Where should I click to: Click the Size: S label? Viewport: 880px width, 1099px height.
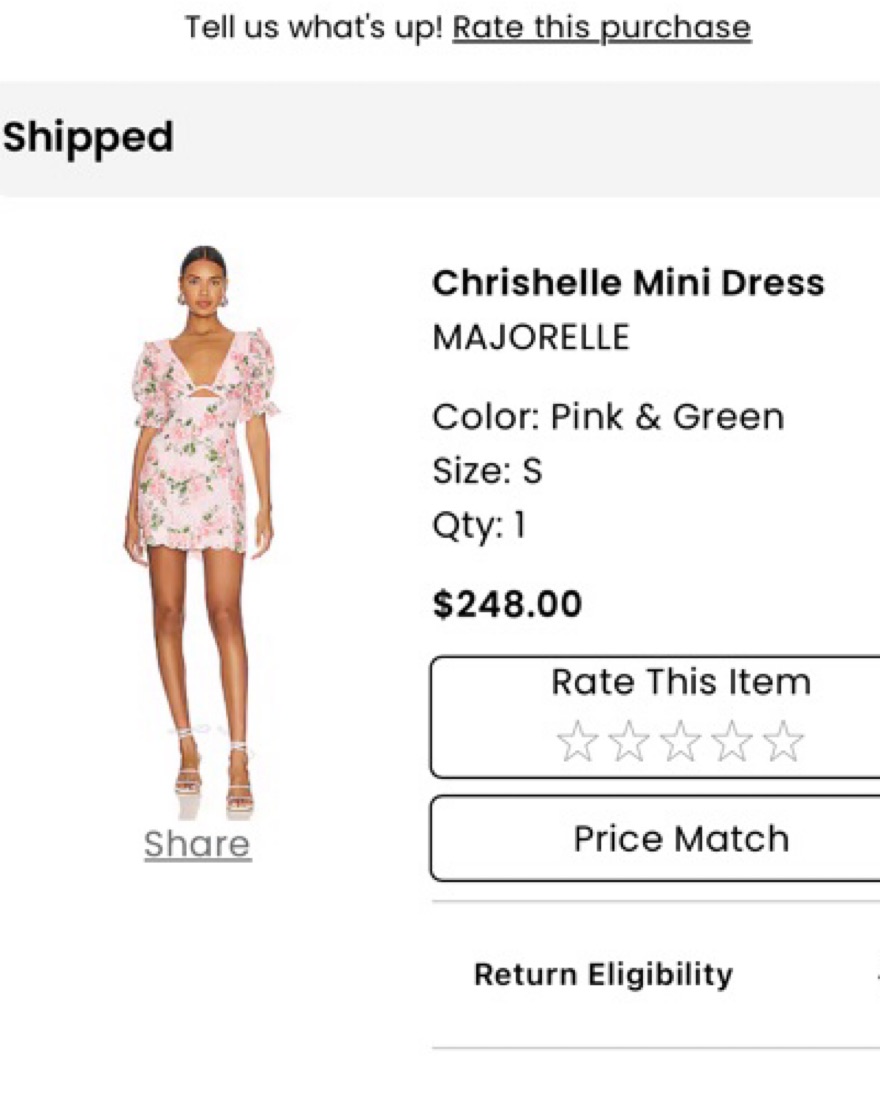pyautogui.click(x=487, y=471)
